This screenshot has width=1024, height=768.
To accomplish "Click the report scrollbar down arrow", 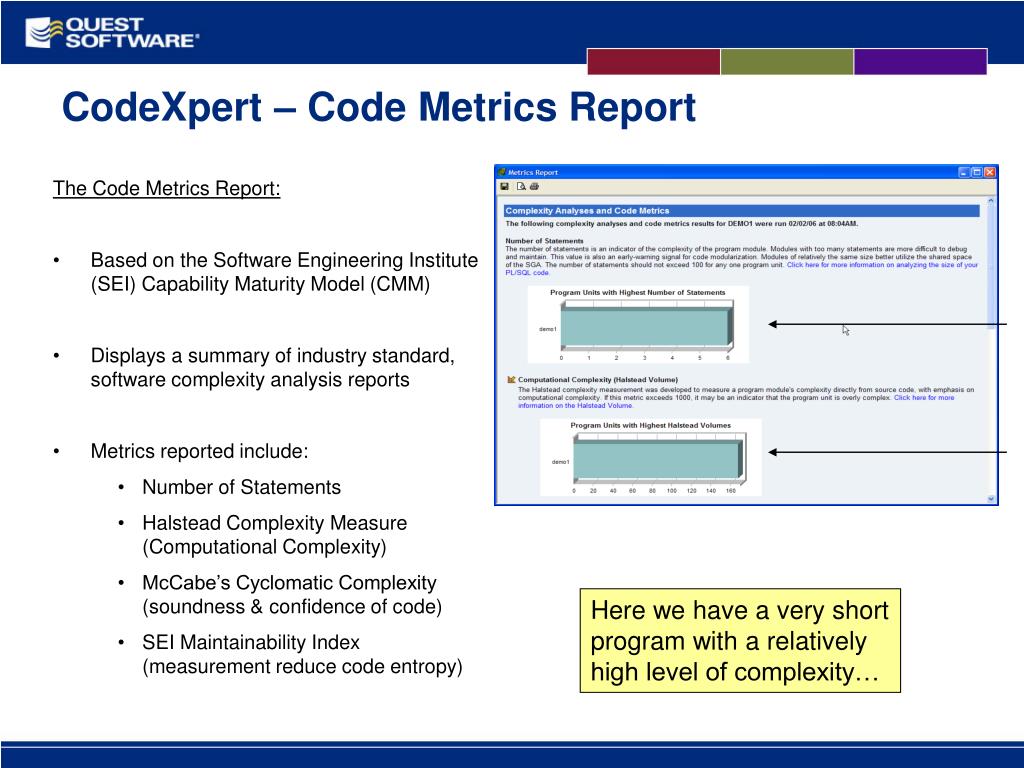I will (991, 499).
